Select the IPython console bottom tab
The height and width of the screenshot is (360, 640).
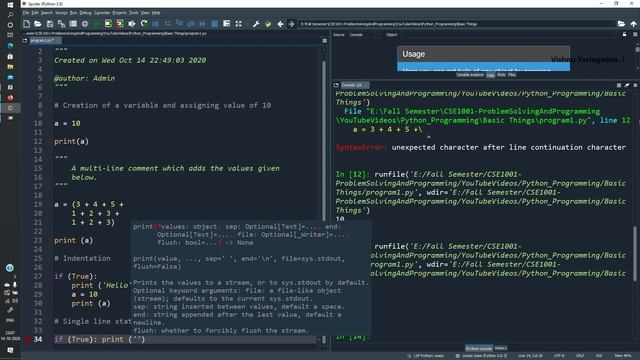pos(479,348)
